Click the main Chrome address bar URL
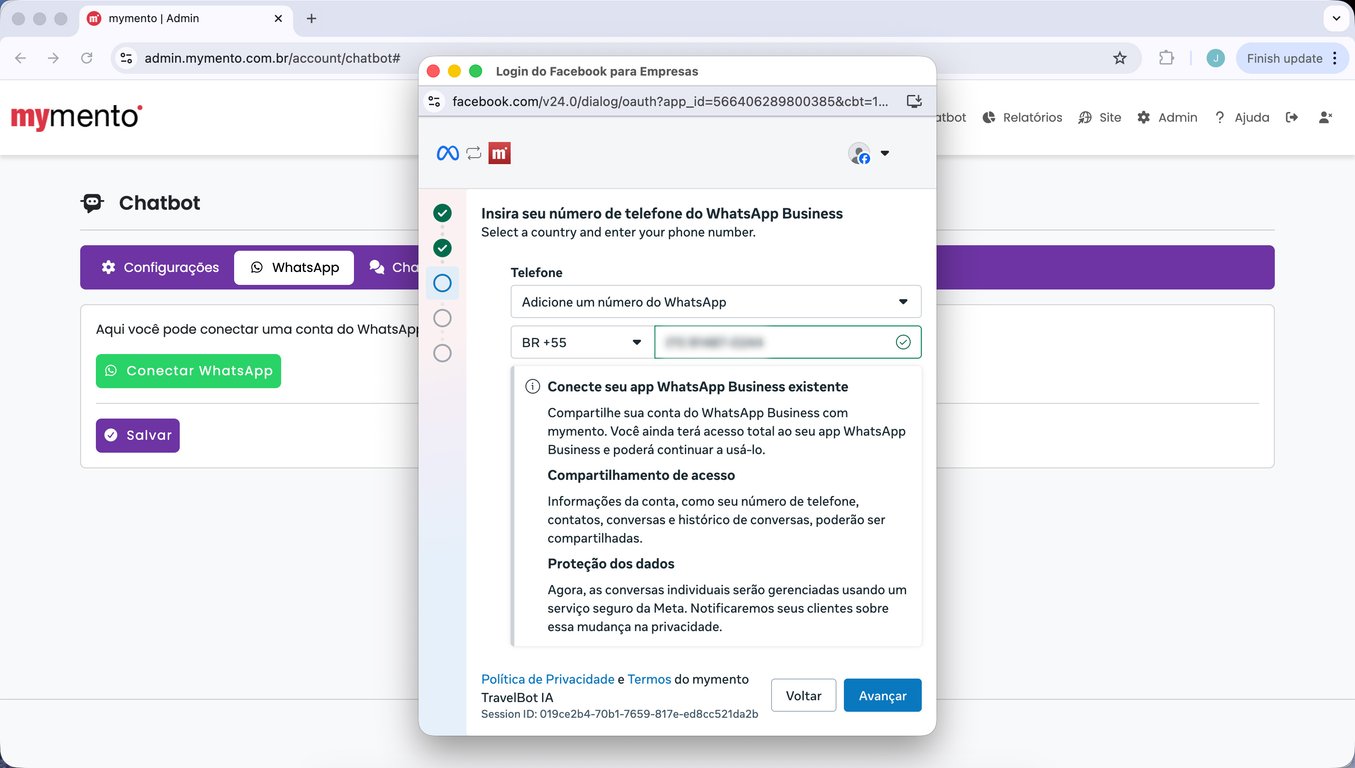The height and width of the screenshot is (768, 1355). click(x=272, y=58)
